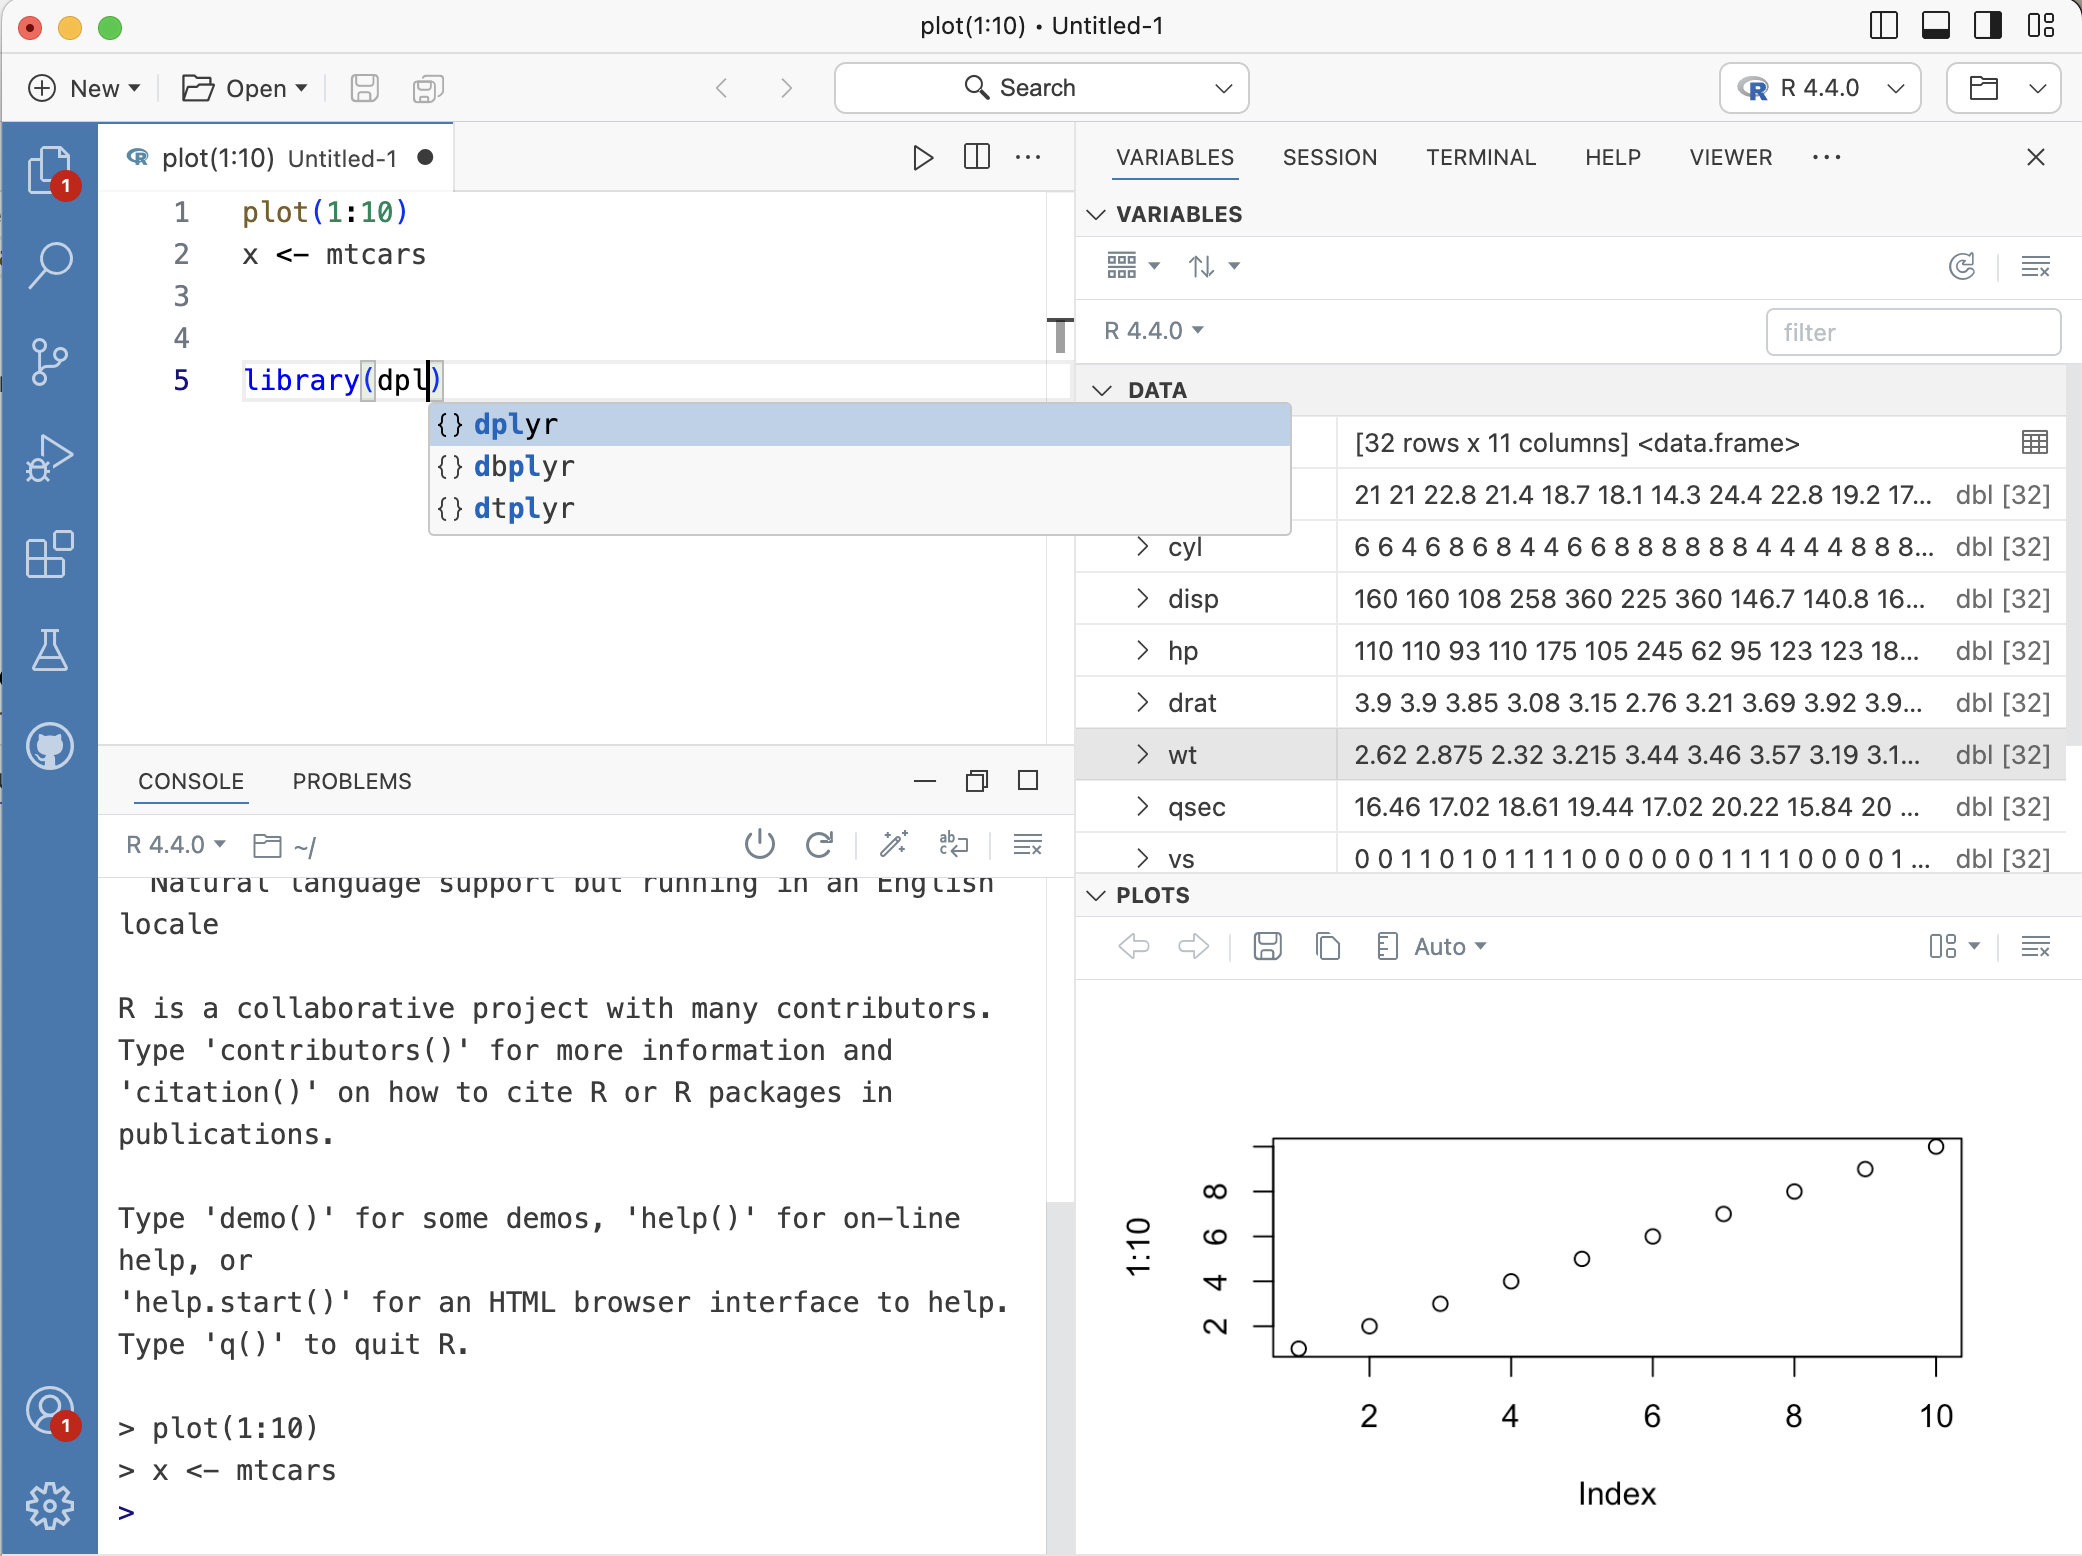Open the Source Control sidebar view
Screen dimensions: 2082x1556
pyautogui.click(x=49, y=361)
